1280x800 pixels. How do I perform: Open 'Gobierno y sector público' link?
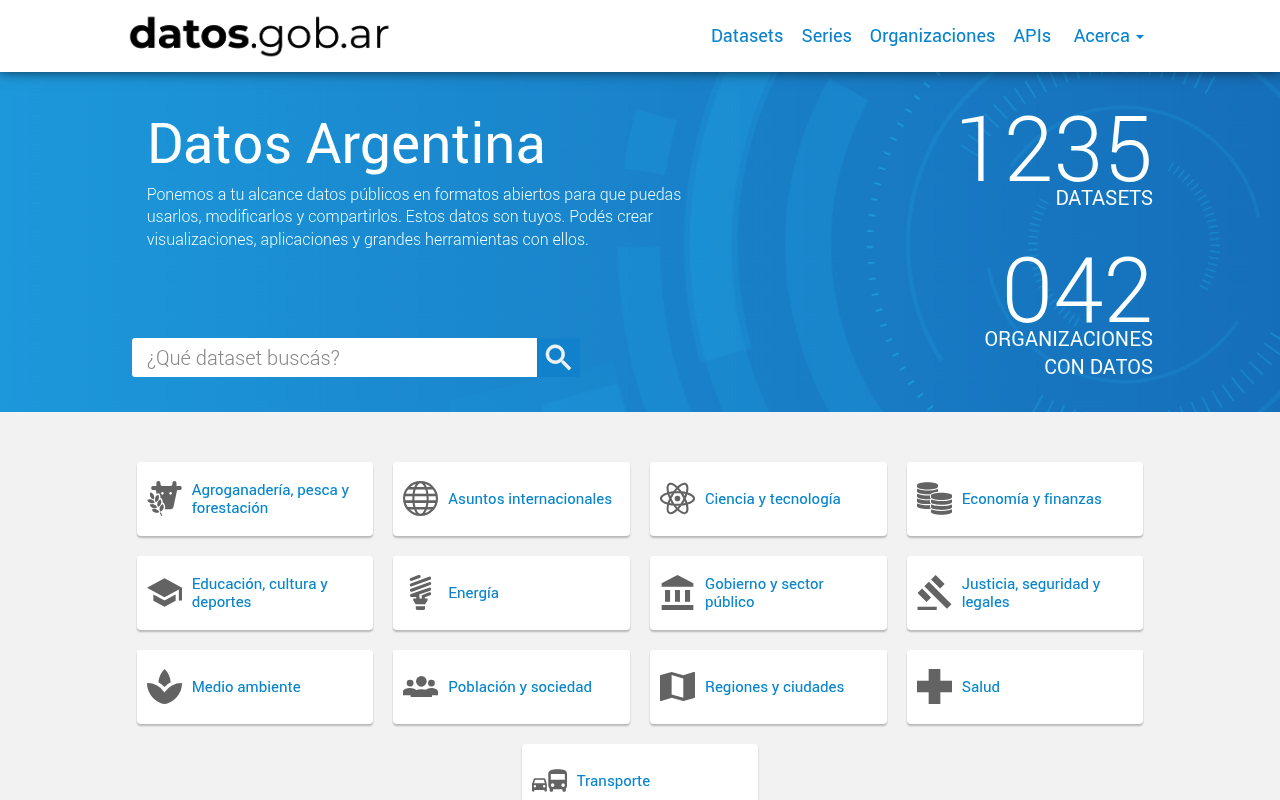(x=764, y=593)
